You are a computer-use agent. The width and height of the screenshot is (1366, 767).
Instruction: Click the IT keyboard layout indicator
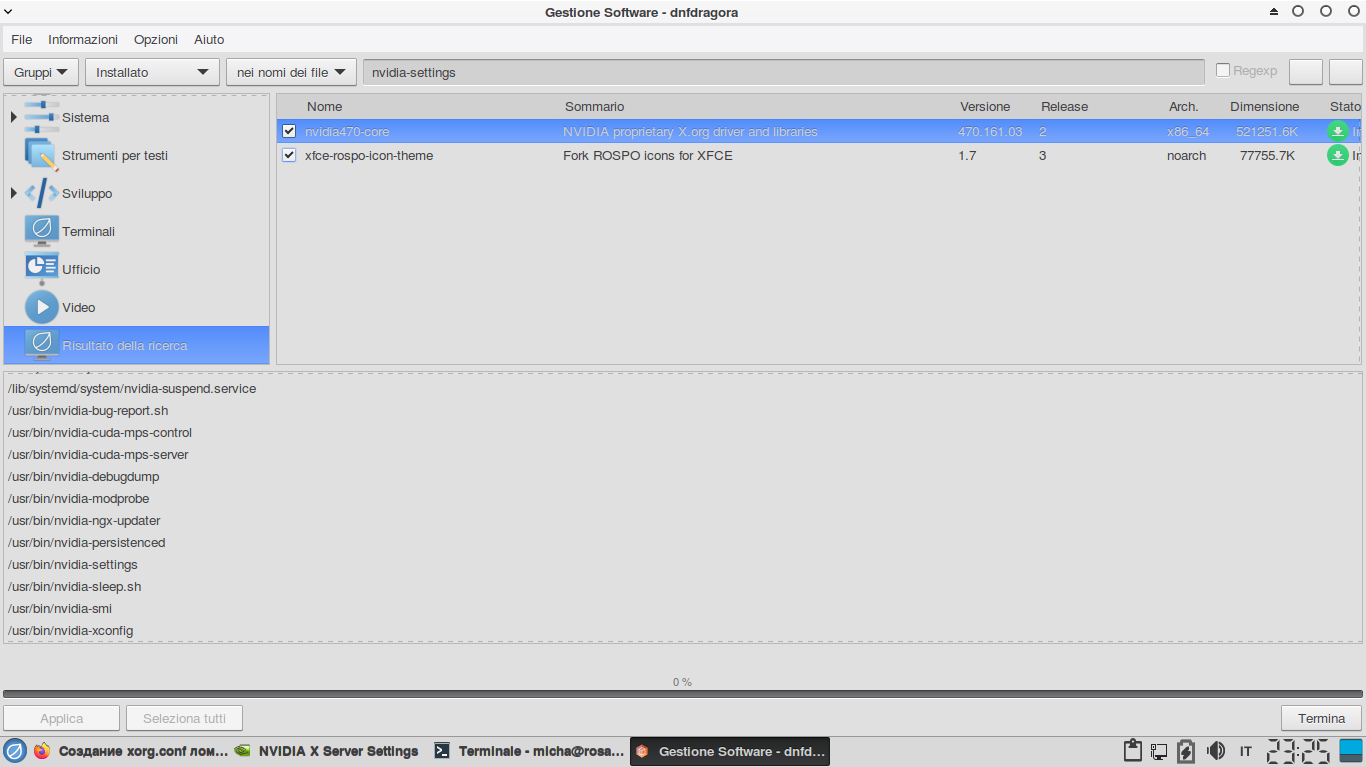(1246, 751)
